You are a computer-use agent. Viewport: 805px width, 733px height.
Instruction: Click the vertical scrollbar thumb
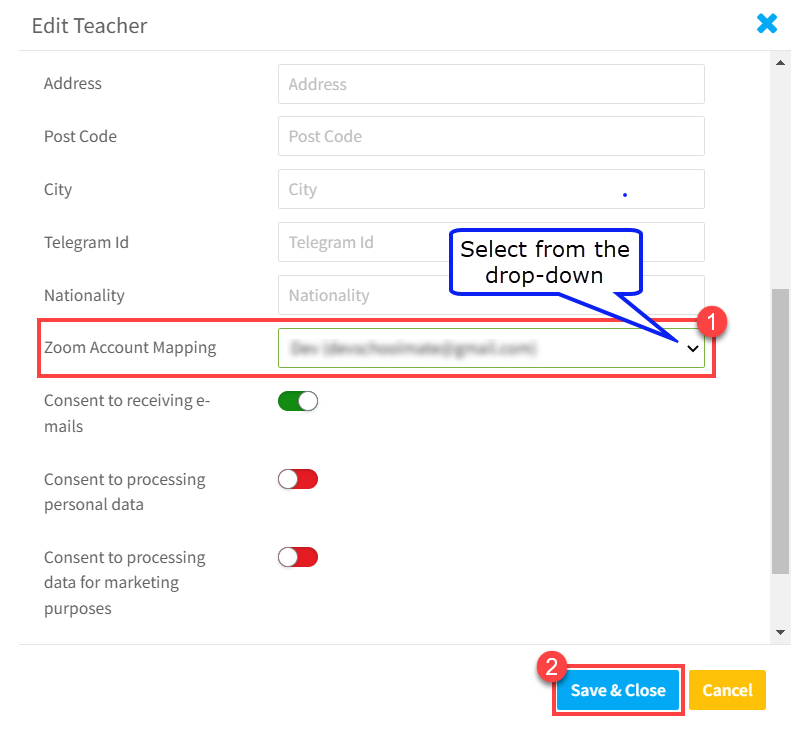[781, 430]
